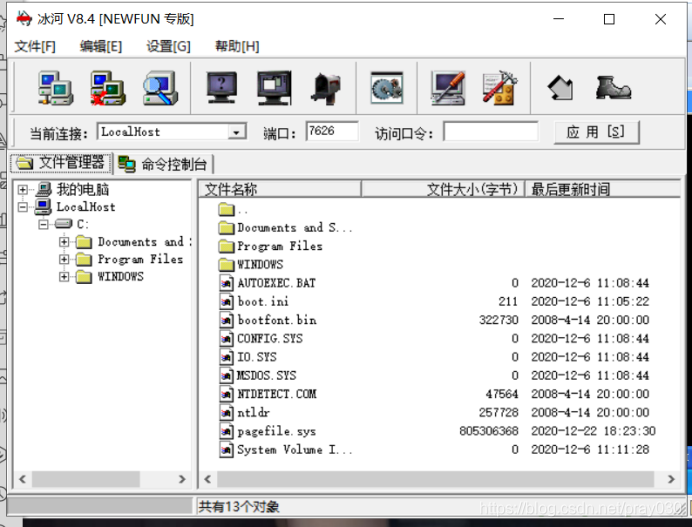Click the tree pane horizontal scrollbar thumb
The width and height of the screenshot is (692, 527).
pos(86,479)
